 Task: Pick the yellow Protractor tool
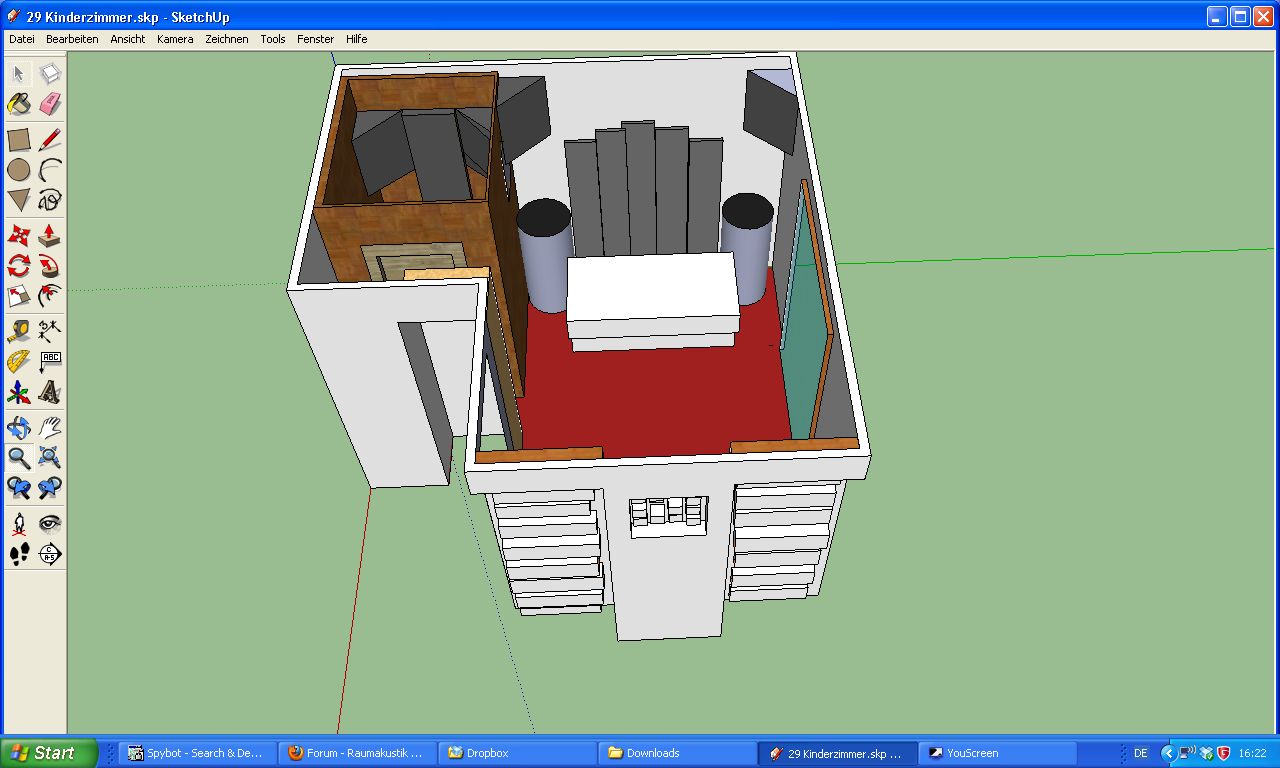19,362
